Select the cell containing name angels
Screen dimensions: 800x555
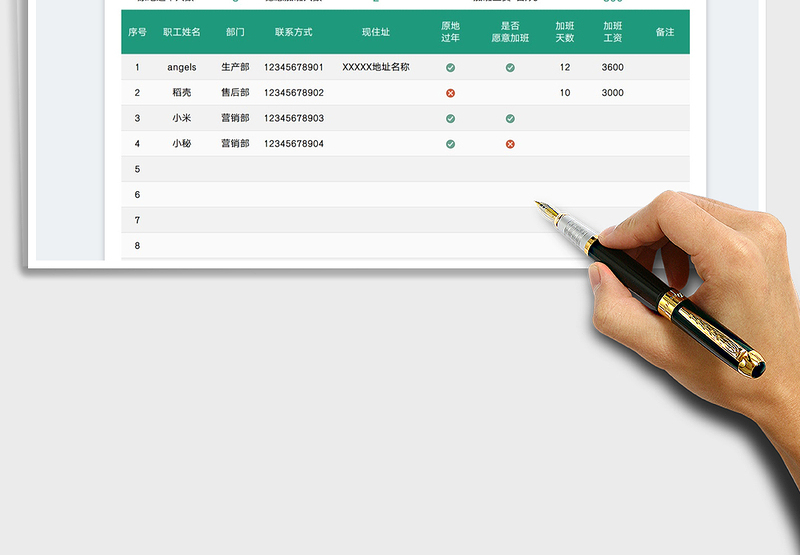(182, 68)
